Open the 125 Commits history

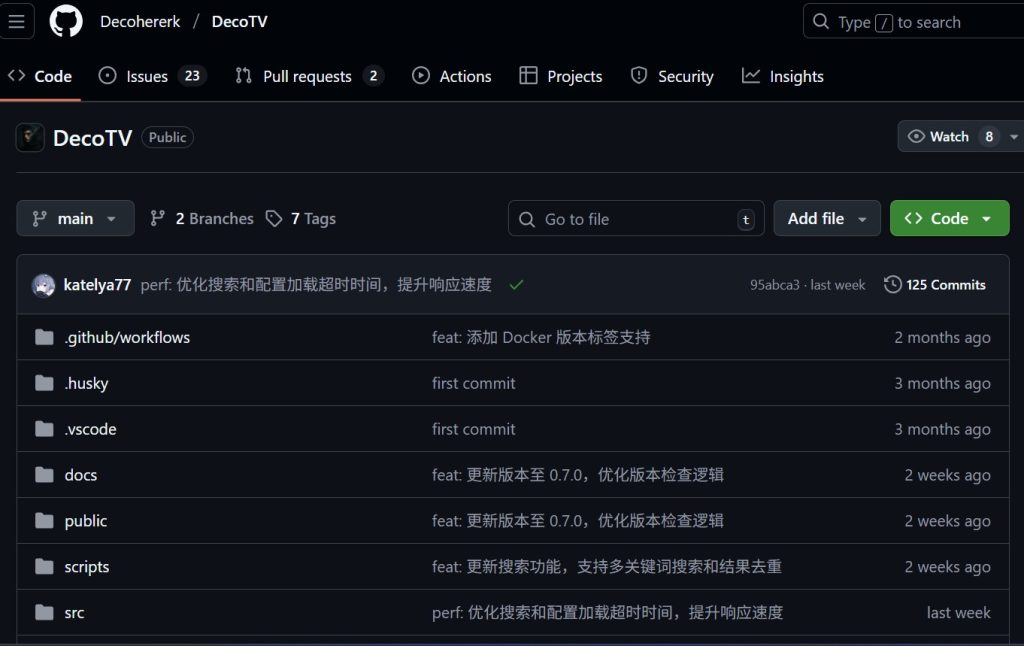click(935, 285)
